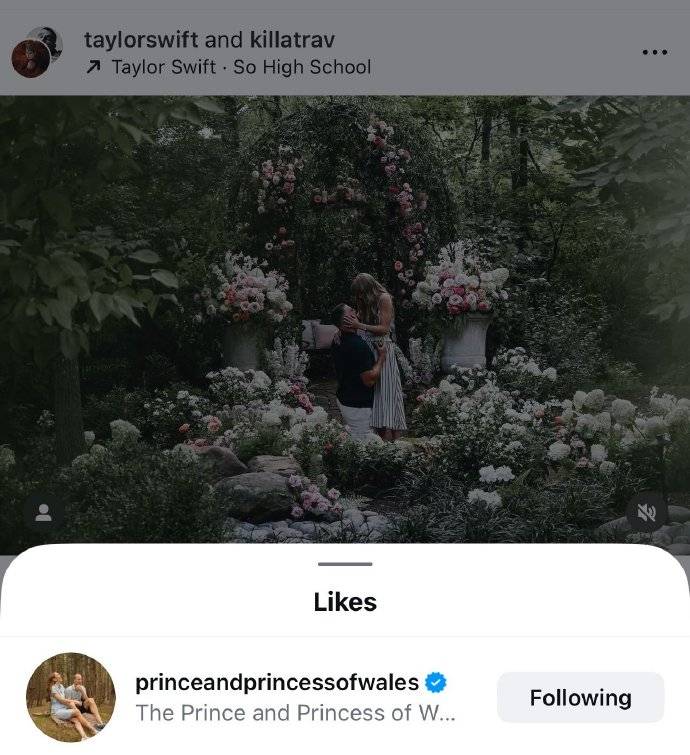
Task: Open the princeandprincessofwales username link
Action: [x=276, y=682]
